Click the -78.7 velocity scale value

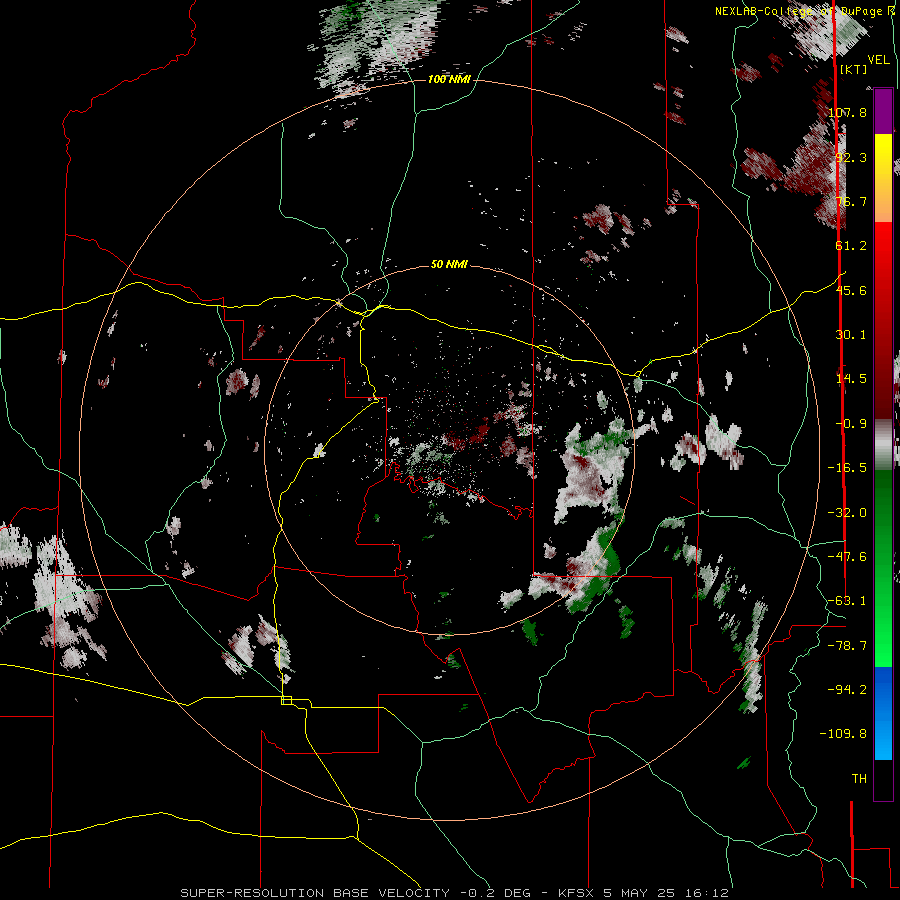[x=847, y=646]
